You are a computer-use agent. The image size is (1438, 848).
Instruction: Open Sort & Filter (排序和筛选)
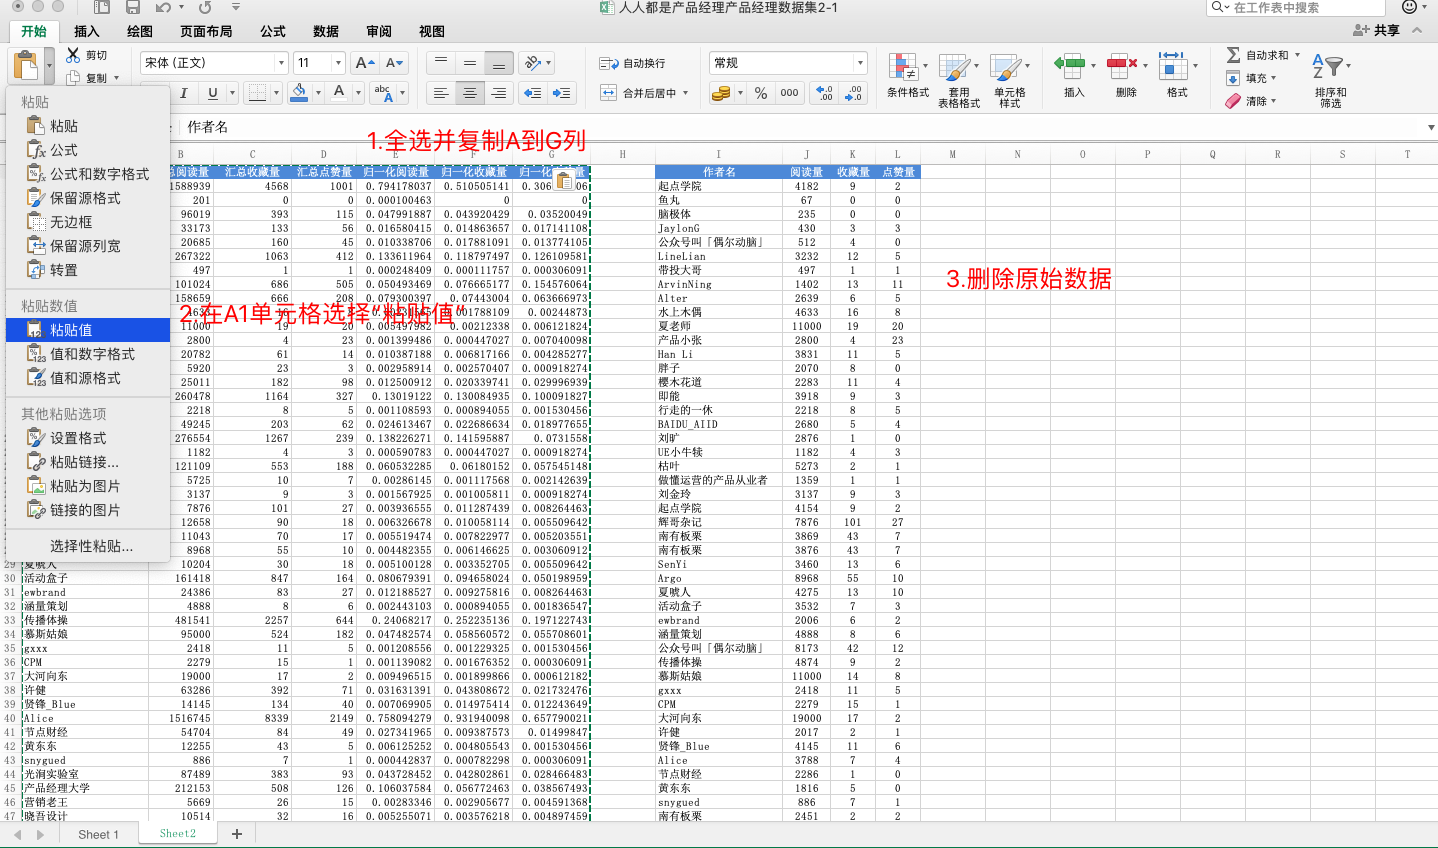coord(1330,78)
